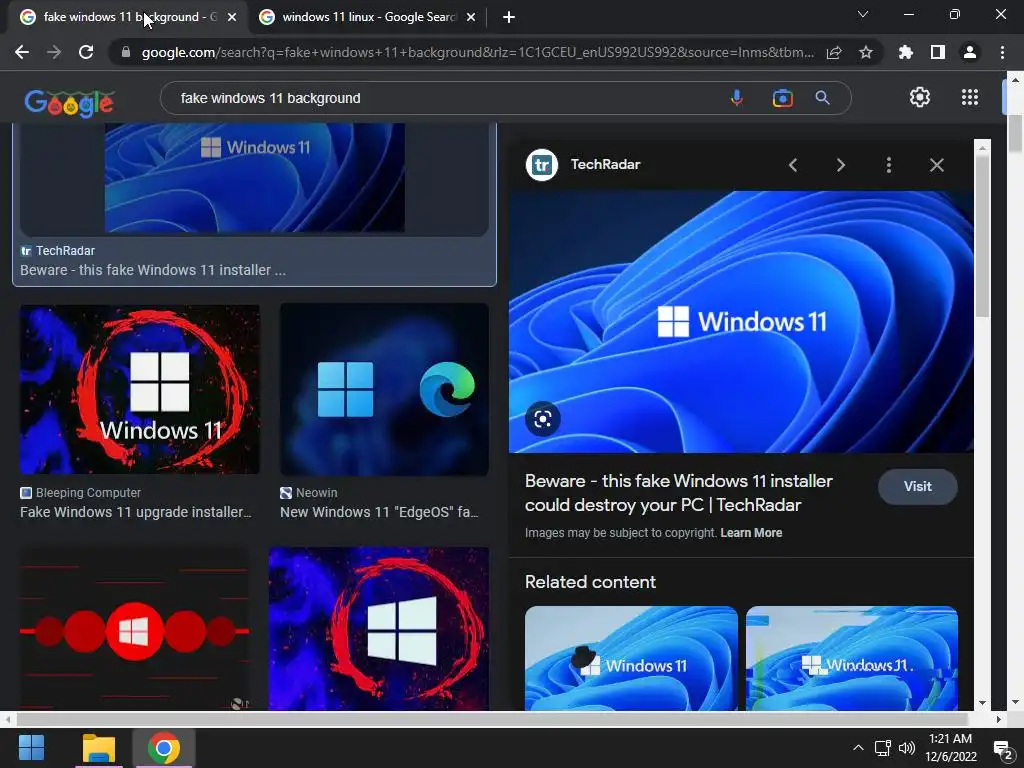Click the browser forward arrow
The image size is (1024, 768).
tap(54, 52)
